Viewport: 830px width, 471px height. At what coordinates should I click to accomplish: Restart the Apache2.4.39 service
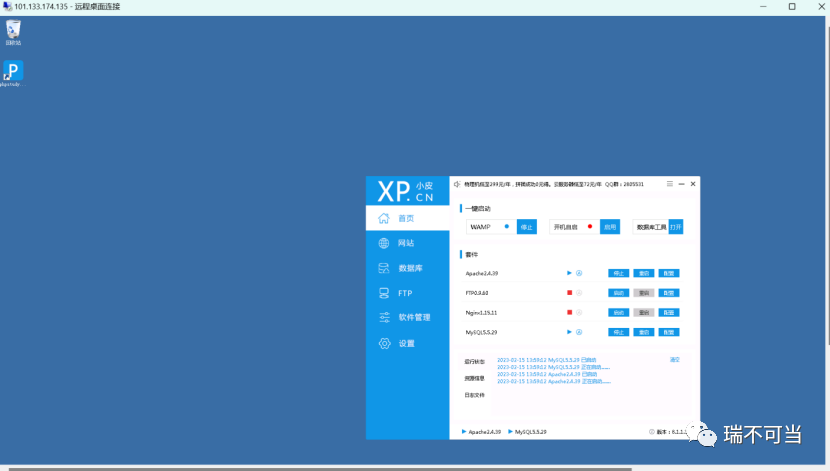tap(644, 273)
